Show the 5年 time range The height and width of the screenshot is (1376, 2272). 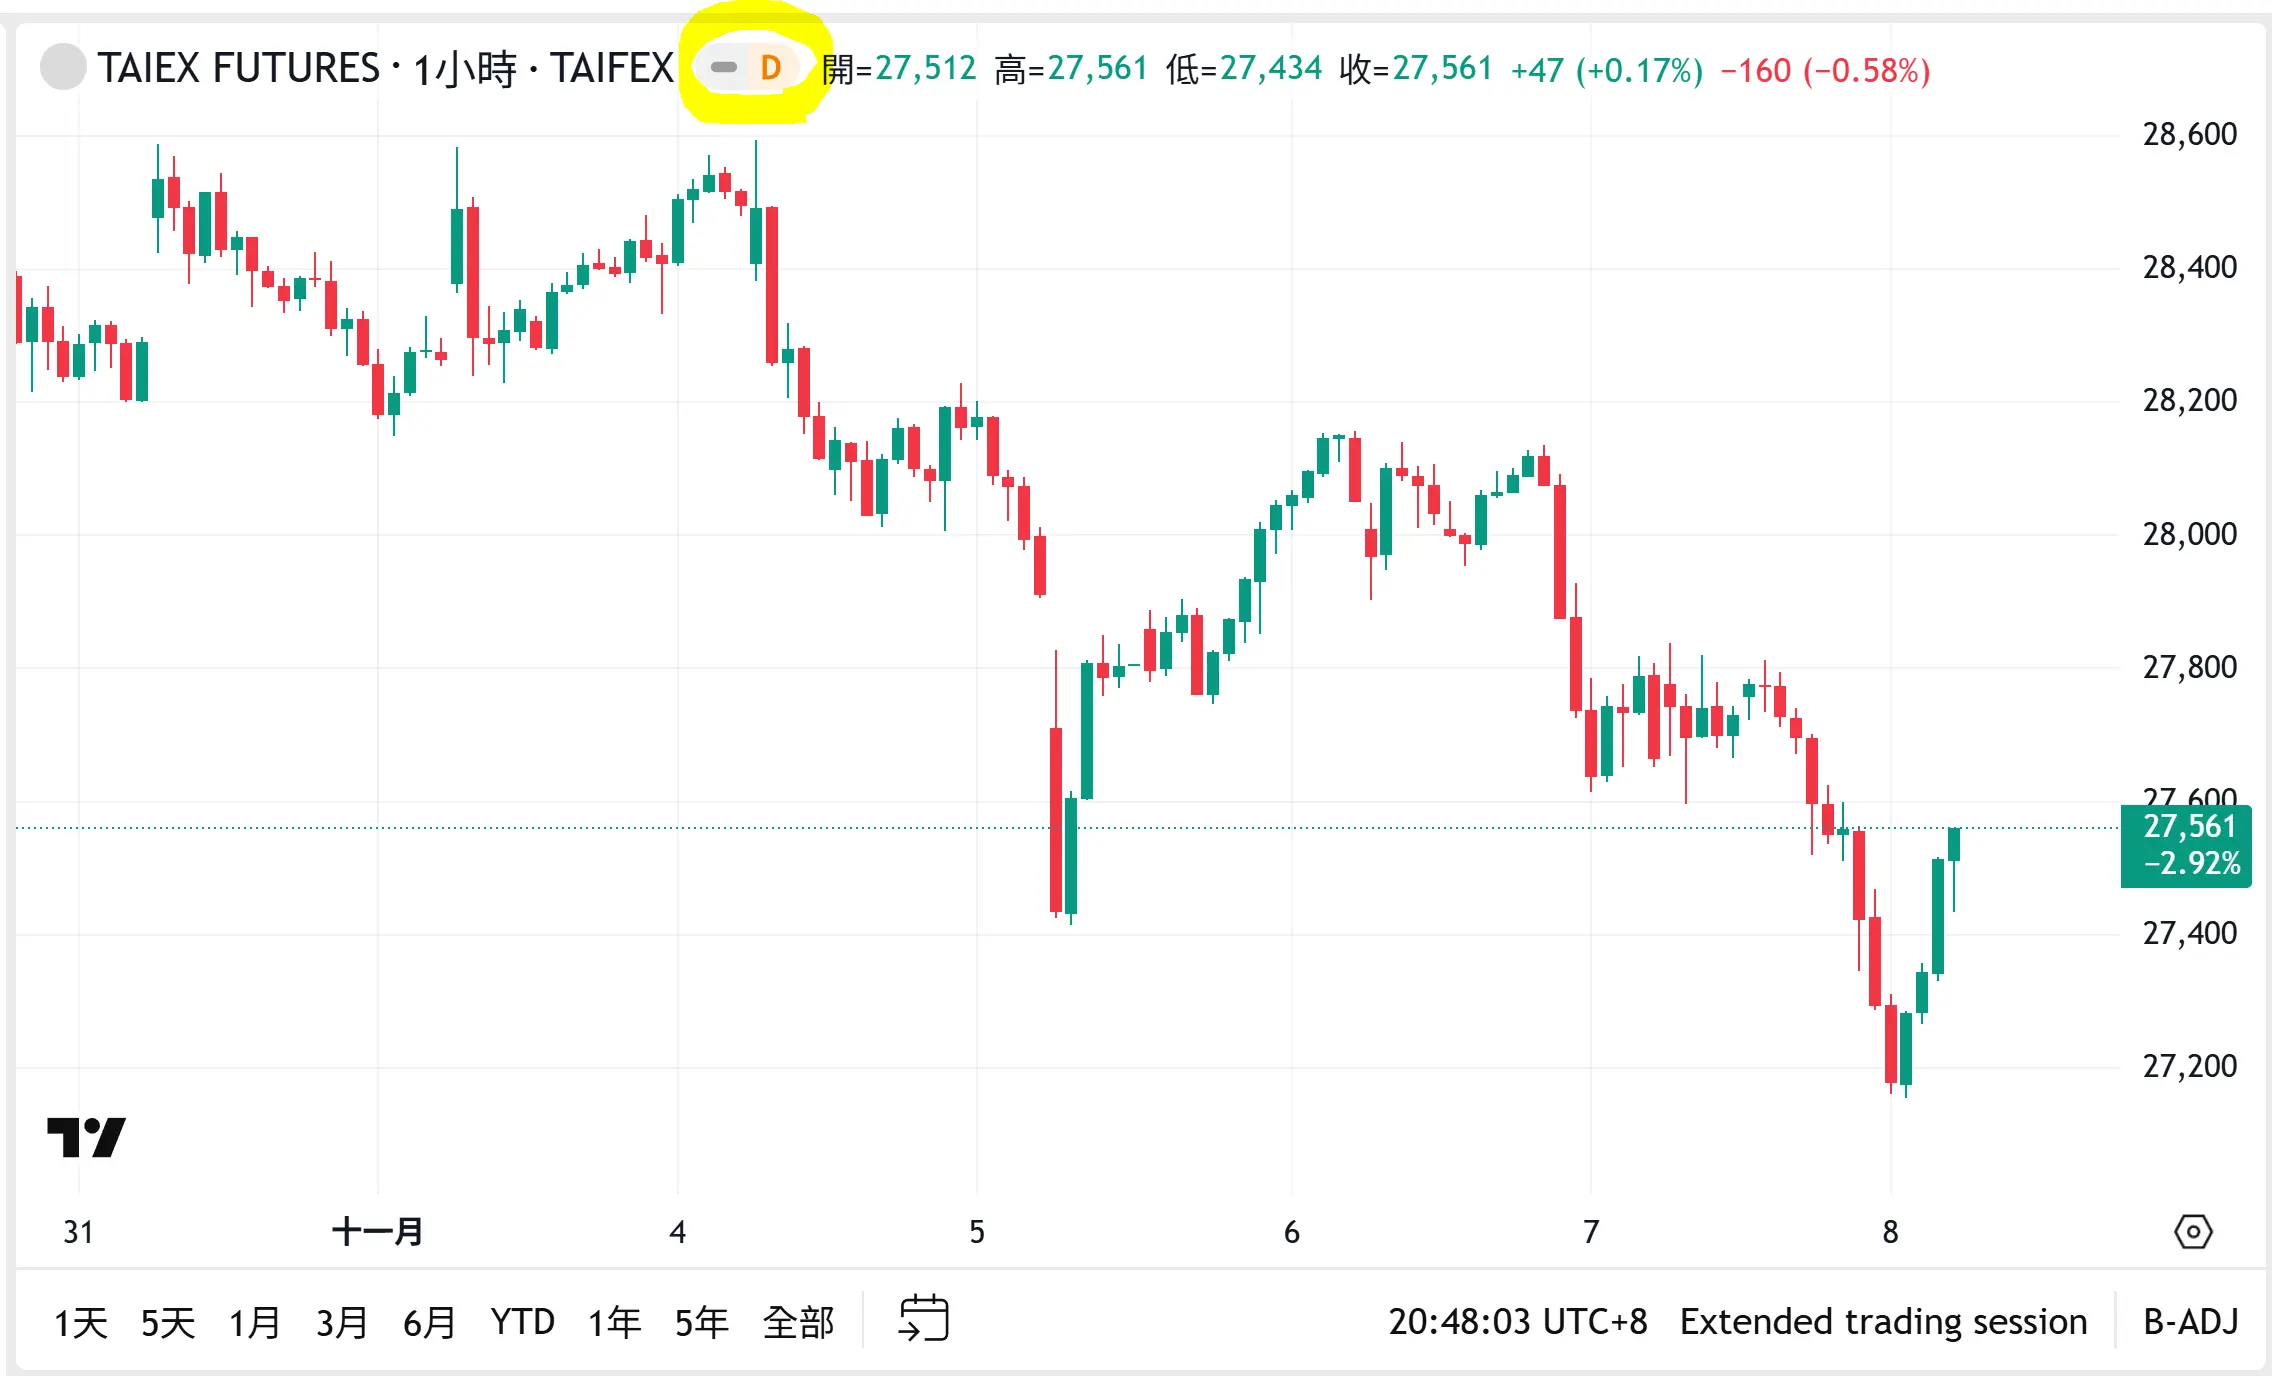pos(701,1322)
